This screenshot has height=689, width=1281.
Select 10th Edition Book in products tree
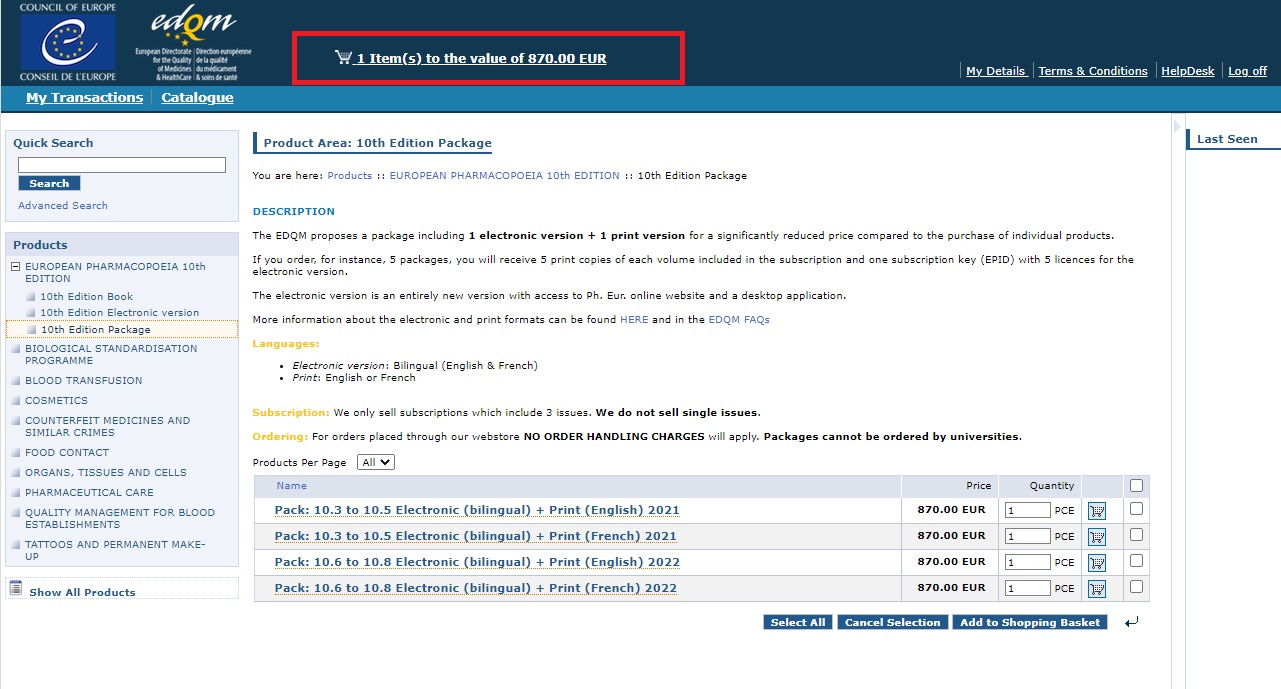pos(86,296)
